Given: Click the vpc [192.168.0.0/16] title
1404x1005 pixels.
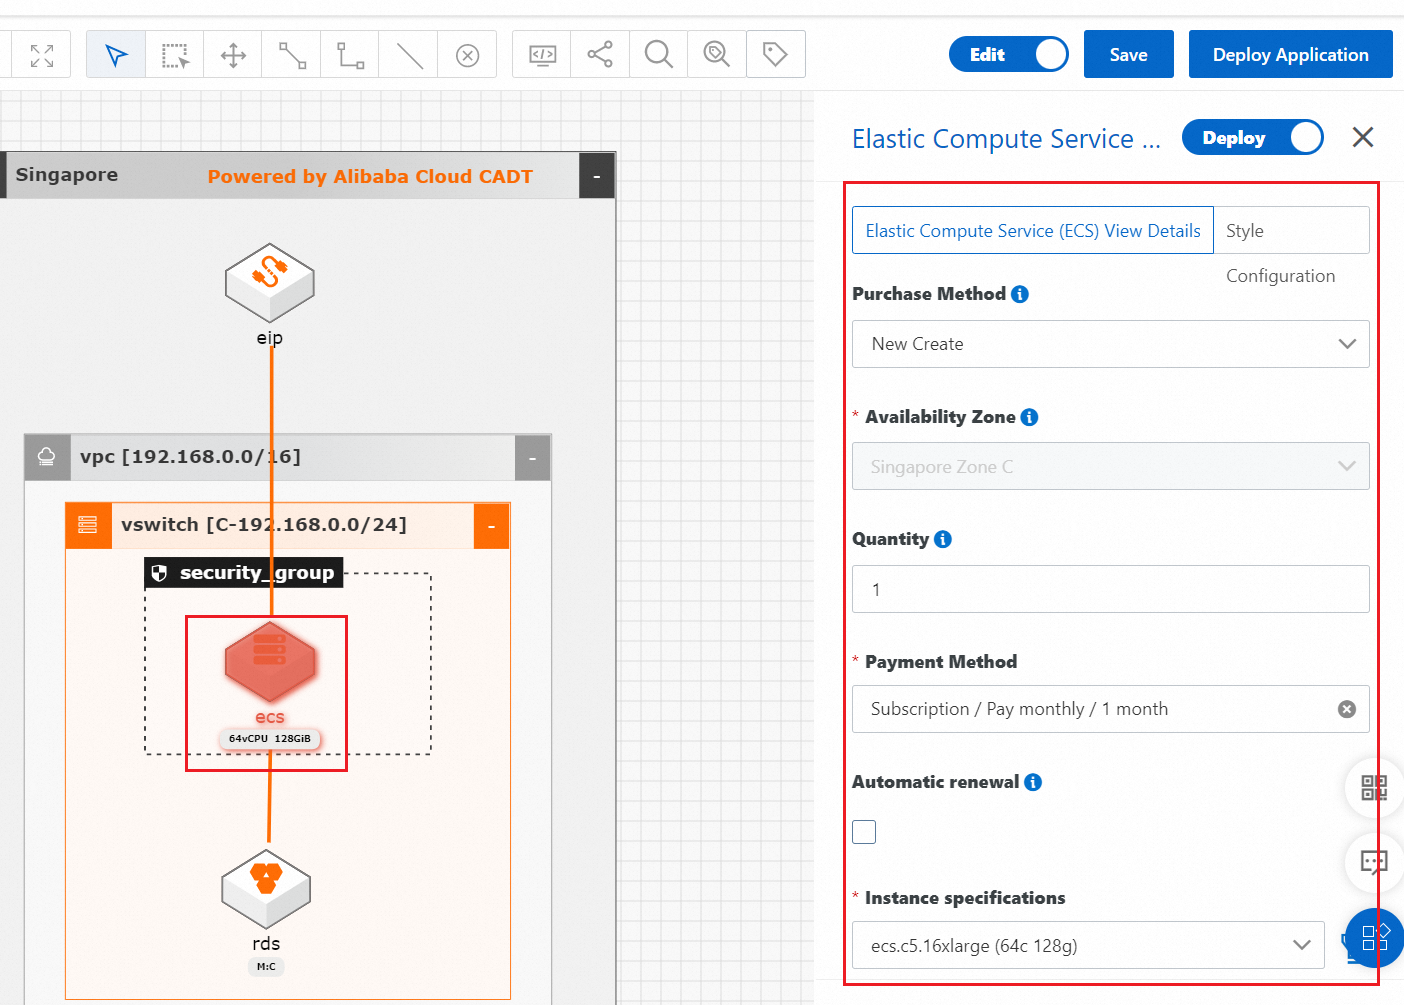Looking at the screenshot, I should coord(191,457).
